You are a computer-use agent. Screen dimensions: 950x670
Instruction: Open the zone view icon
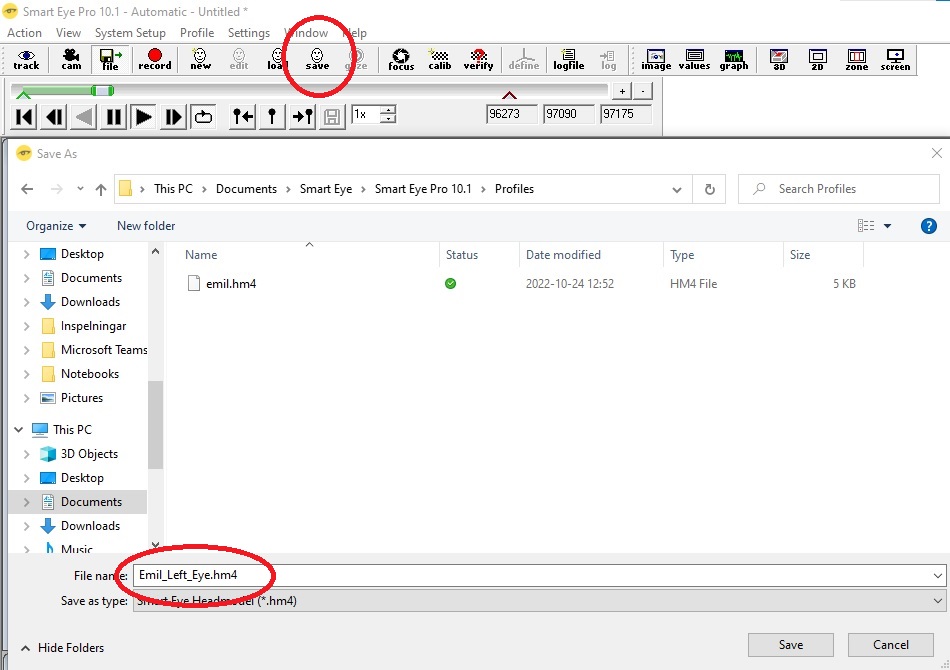[857, 59]
